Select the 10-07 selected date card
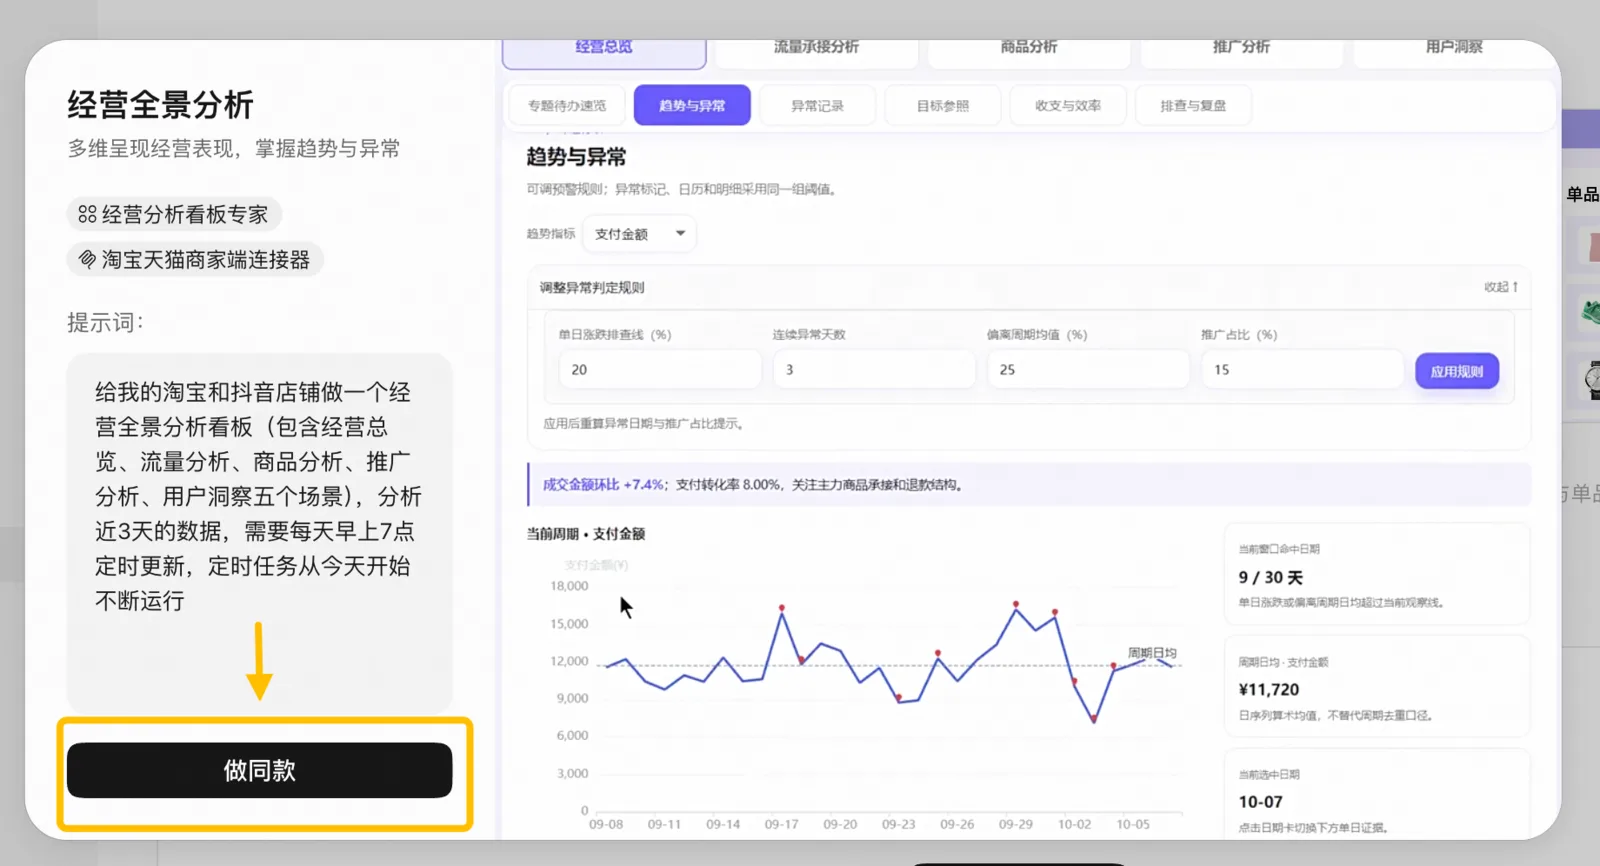 [x=1377, y=795]
